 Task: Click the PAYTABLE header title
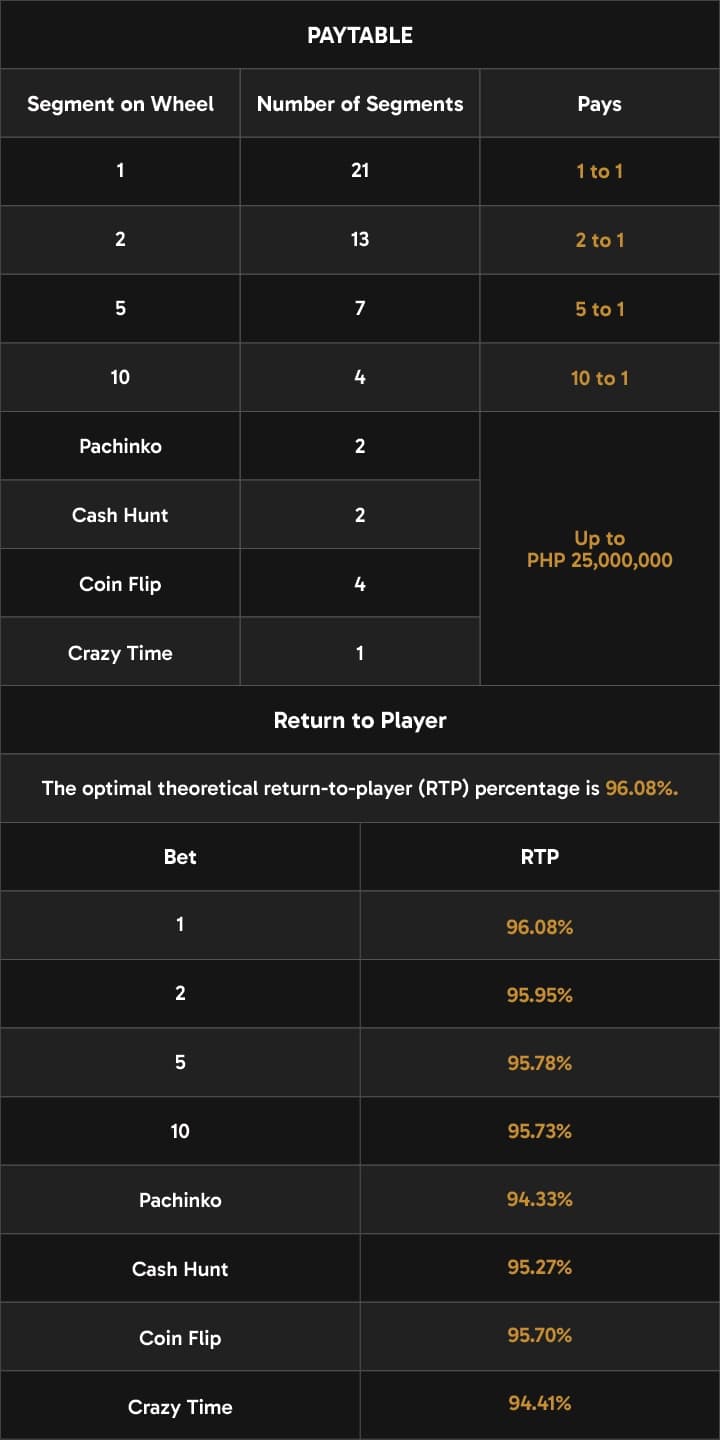(360, 35)
